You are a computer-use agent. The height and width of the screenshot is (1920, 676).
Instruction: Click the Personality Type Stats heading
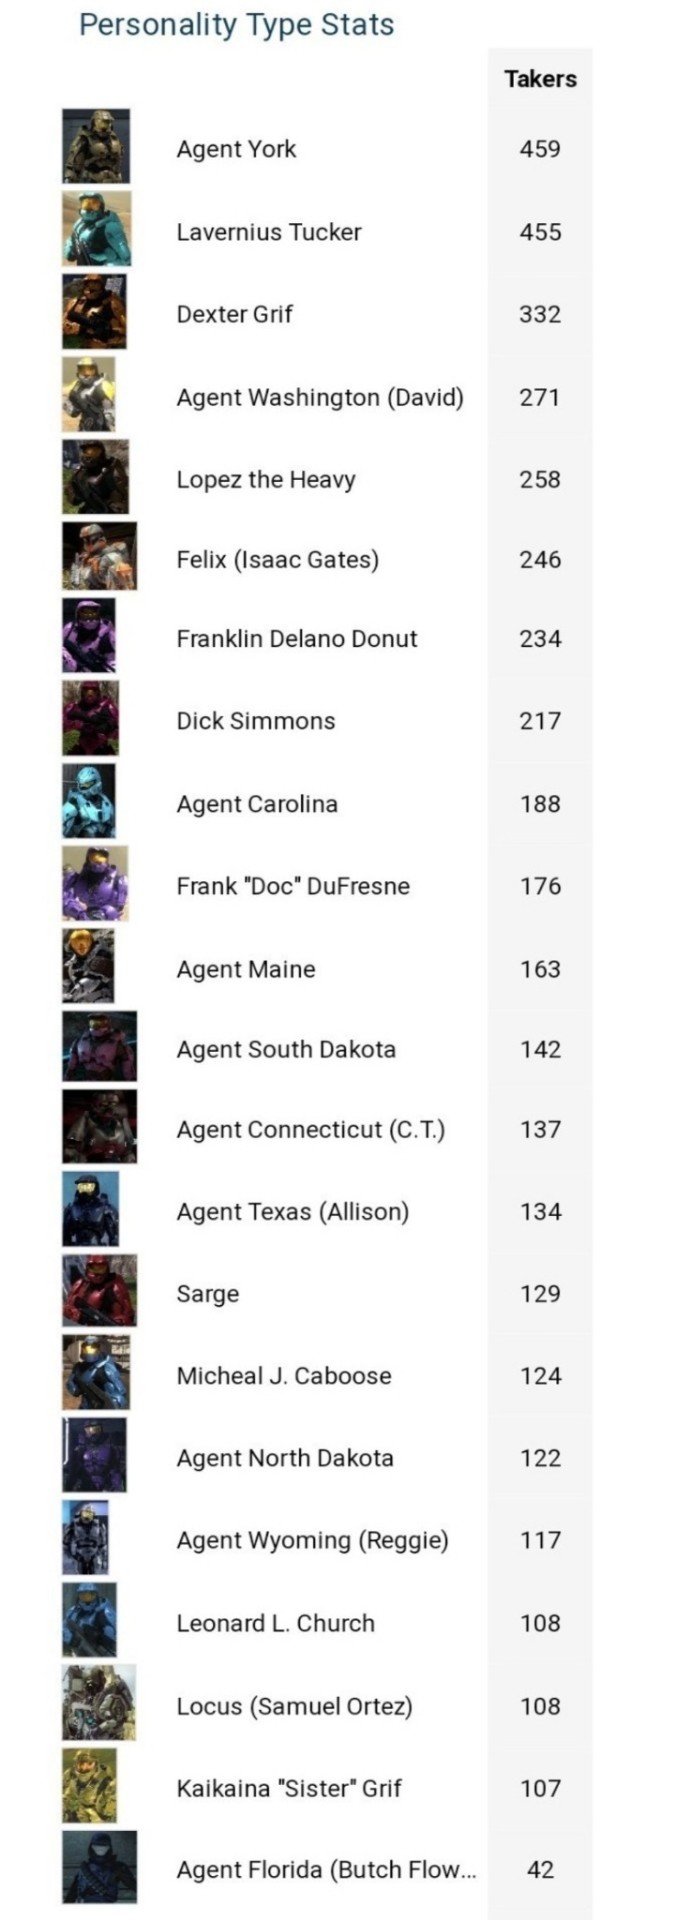pyautogui.click(x=237, y=25)
